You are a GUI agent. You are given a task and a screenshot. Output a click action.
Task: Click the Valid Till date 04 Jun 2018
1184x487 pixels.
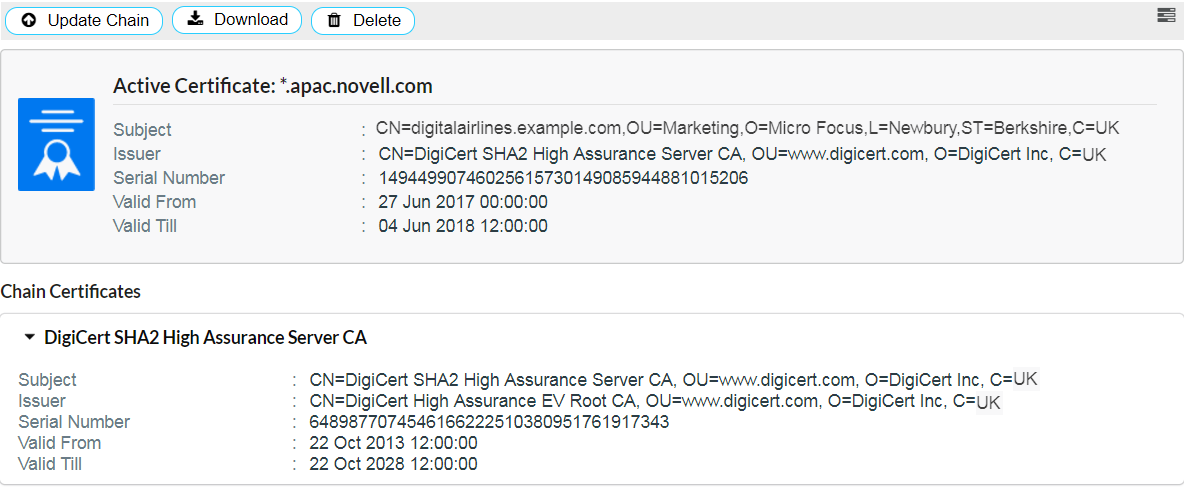pyautogui.click(x=463, y=226)
